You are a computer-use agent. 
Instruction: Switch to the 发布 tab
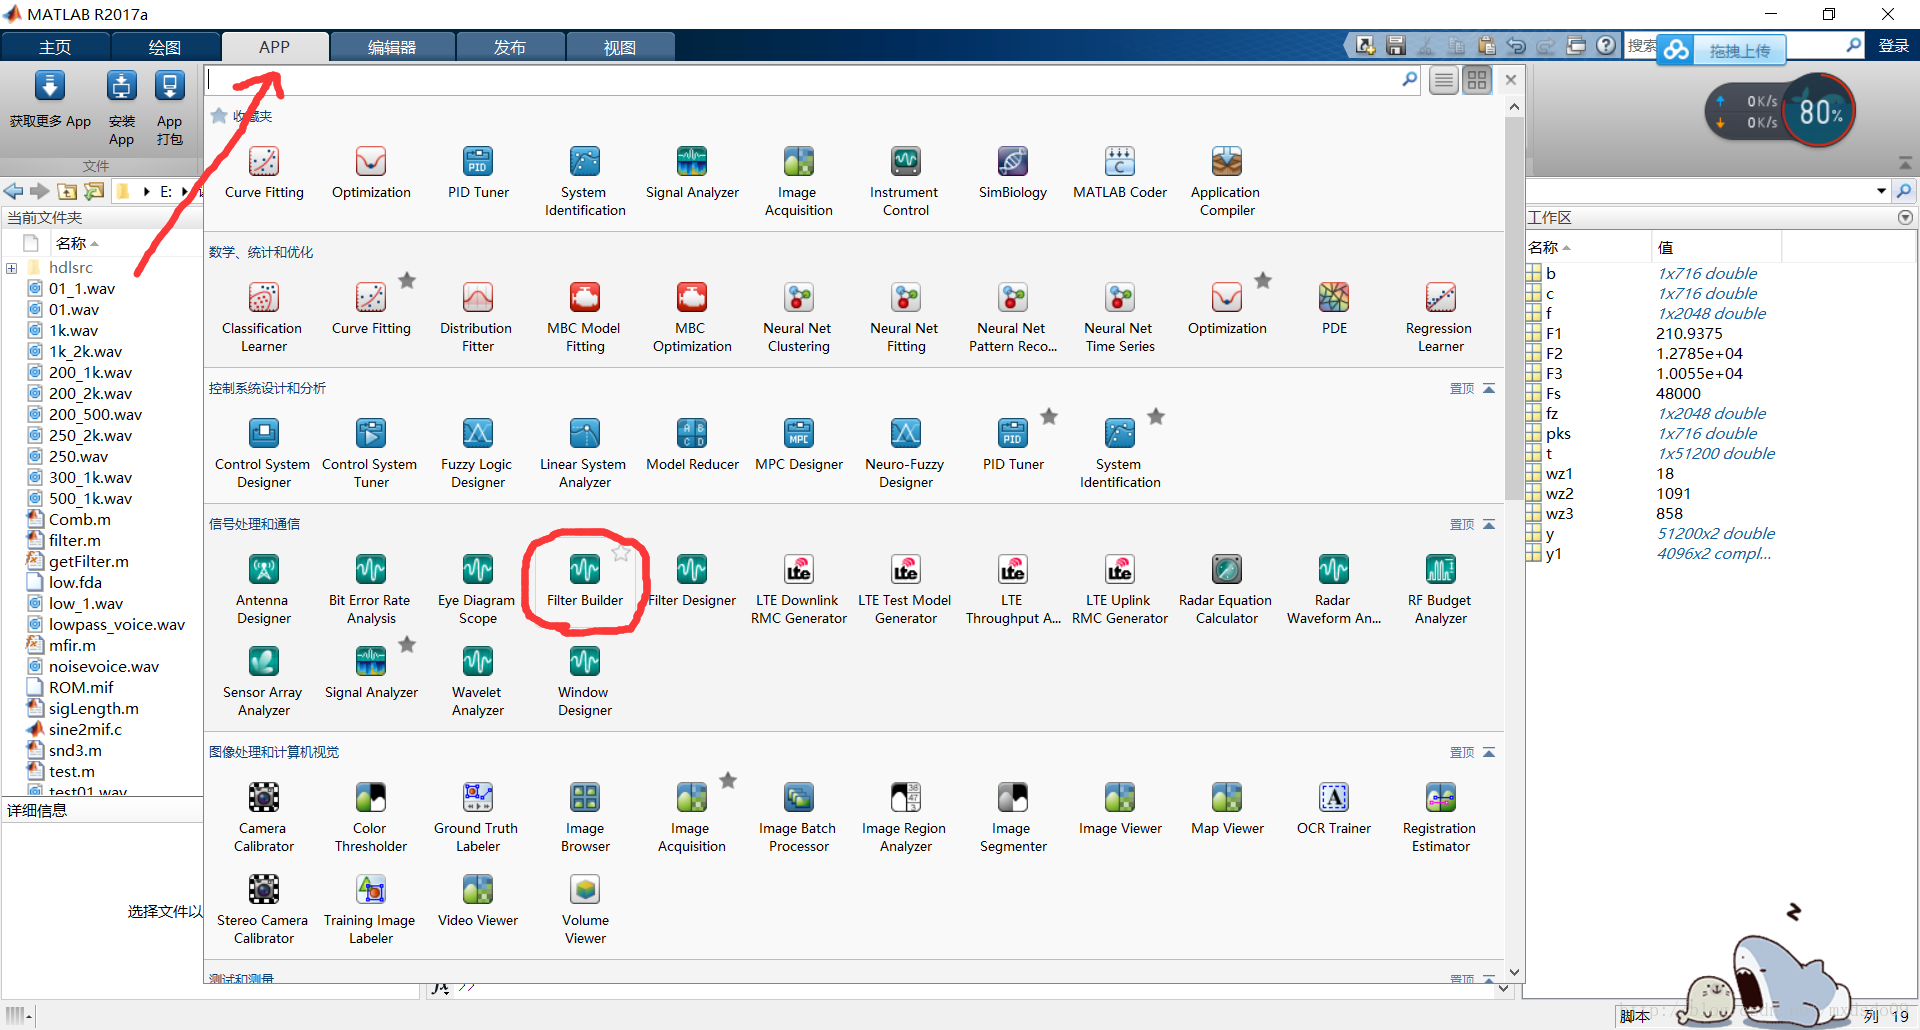click(x=510, y=47)
